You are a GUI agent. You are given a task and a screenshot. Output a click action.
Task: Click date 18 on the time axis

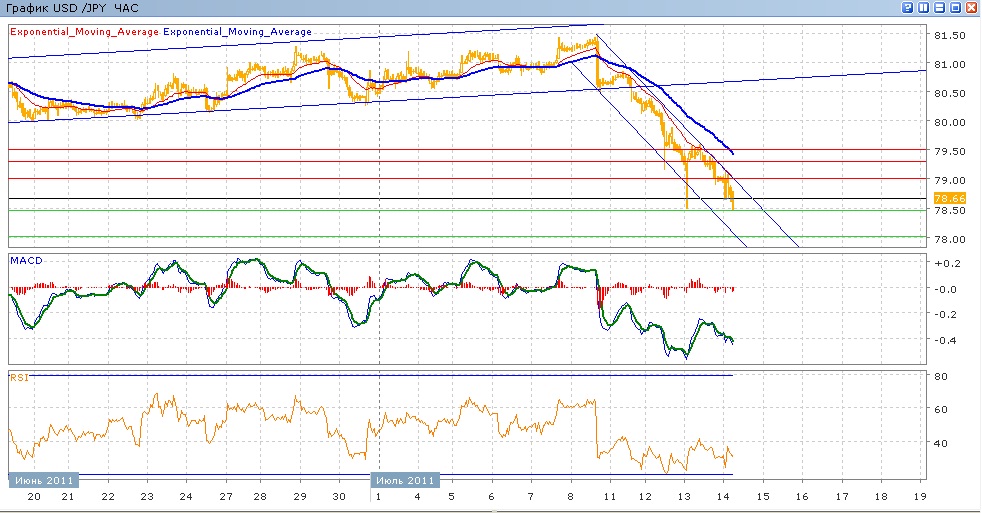coord(881,497)
